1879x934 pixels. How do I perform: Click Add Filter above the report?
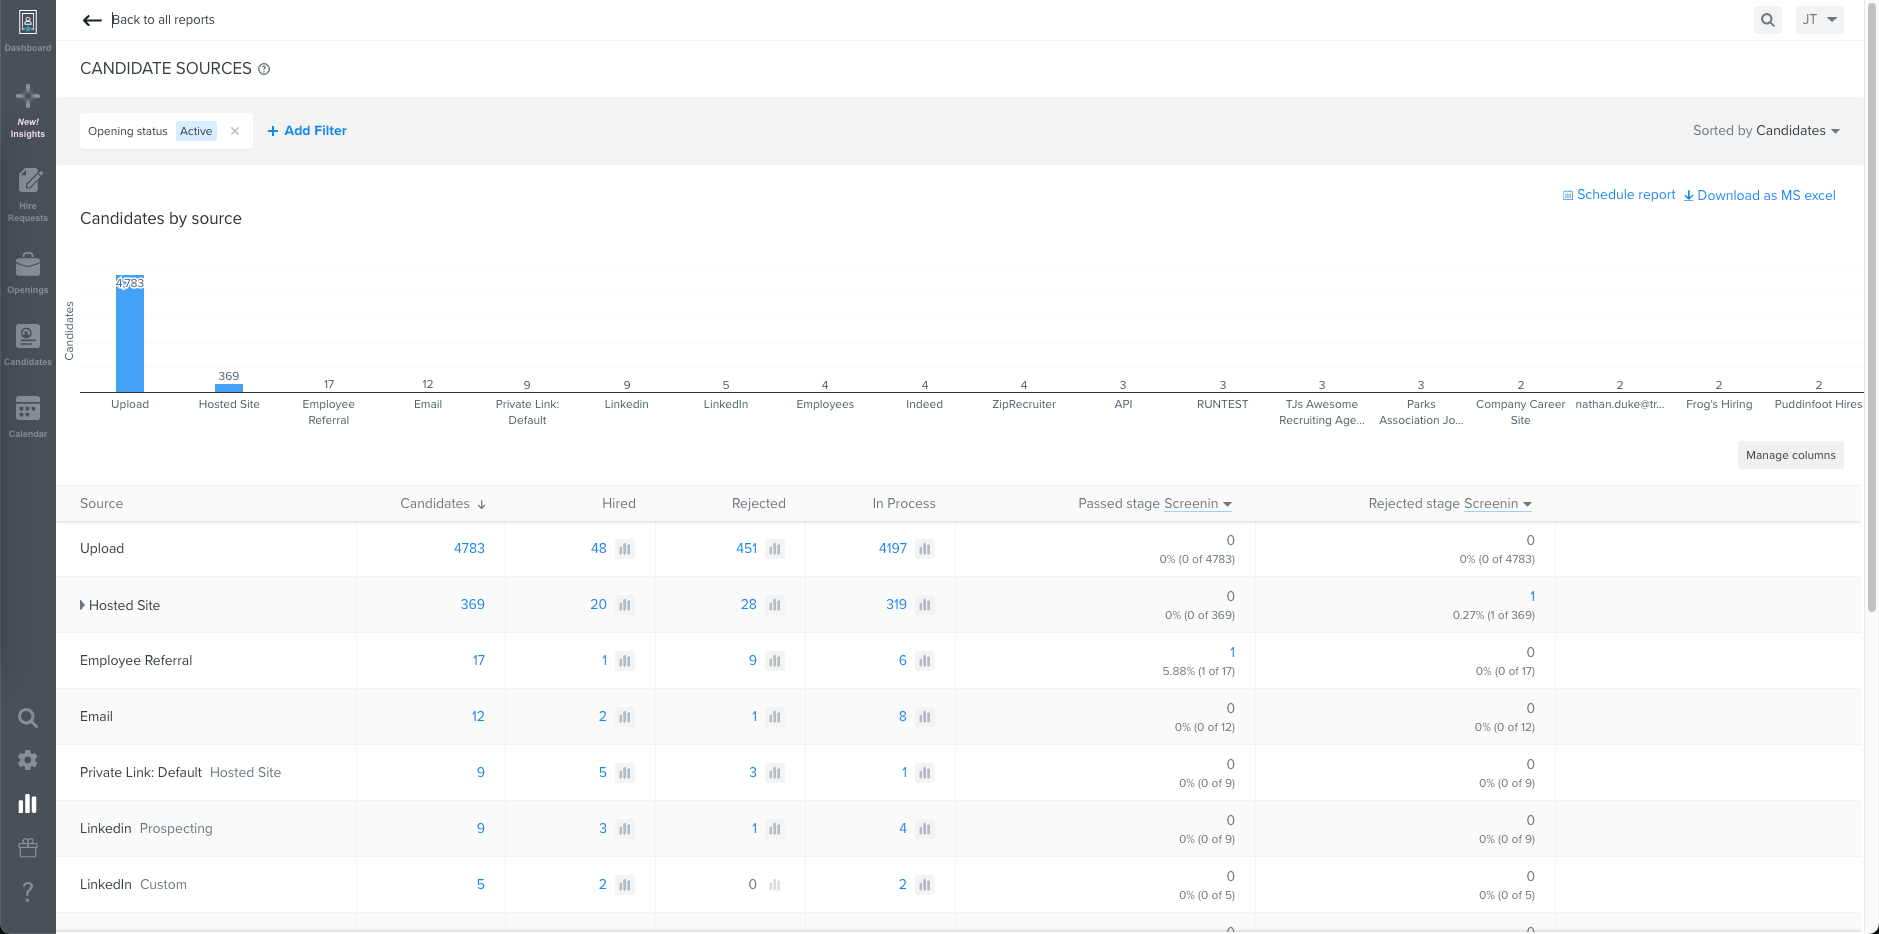tap(307, 130)
